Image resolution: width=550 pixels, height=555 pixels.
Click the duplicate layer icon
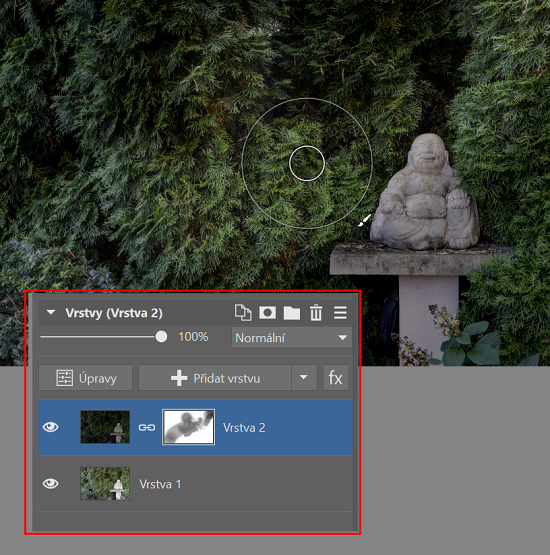(243, 313)
